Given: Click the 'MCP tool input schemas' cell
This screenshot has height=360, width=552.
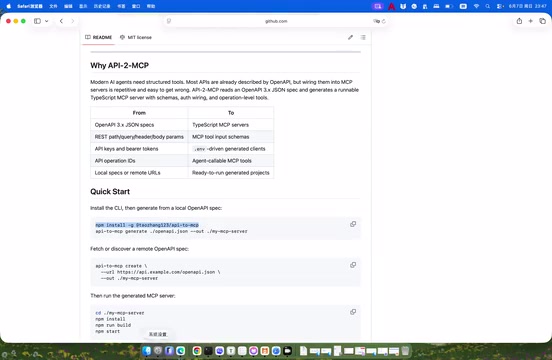Looking at the screenshot, I should pos(231,137).
